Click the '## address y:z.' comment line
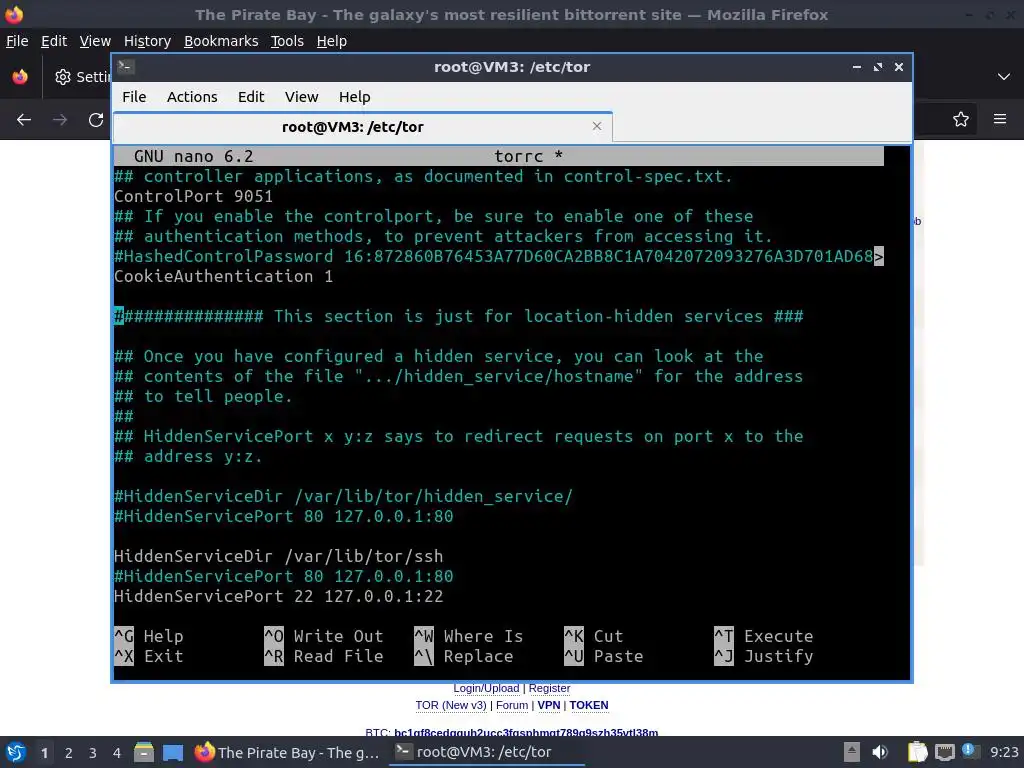This screenshot has width=1024, height=768. (x=189, y=456)
